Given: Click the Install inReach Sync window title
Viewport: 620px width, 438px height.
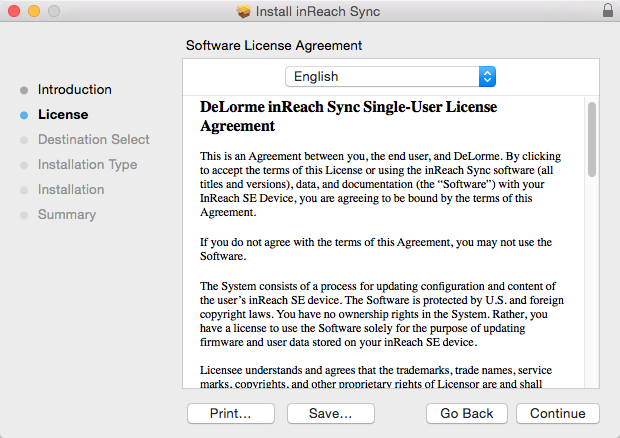Looking at the screenshot, I should click(x=318, y=11).
